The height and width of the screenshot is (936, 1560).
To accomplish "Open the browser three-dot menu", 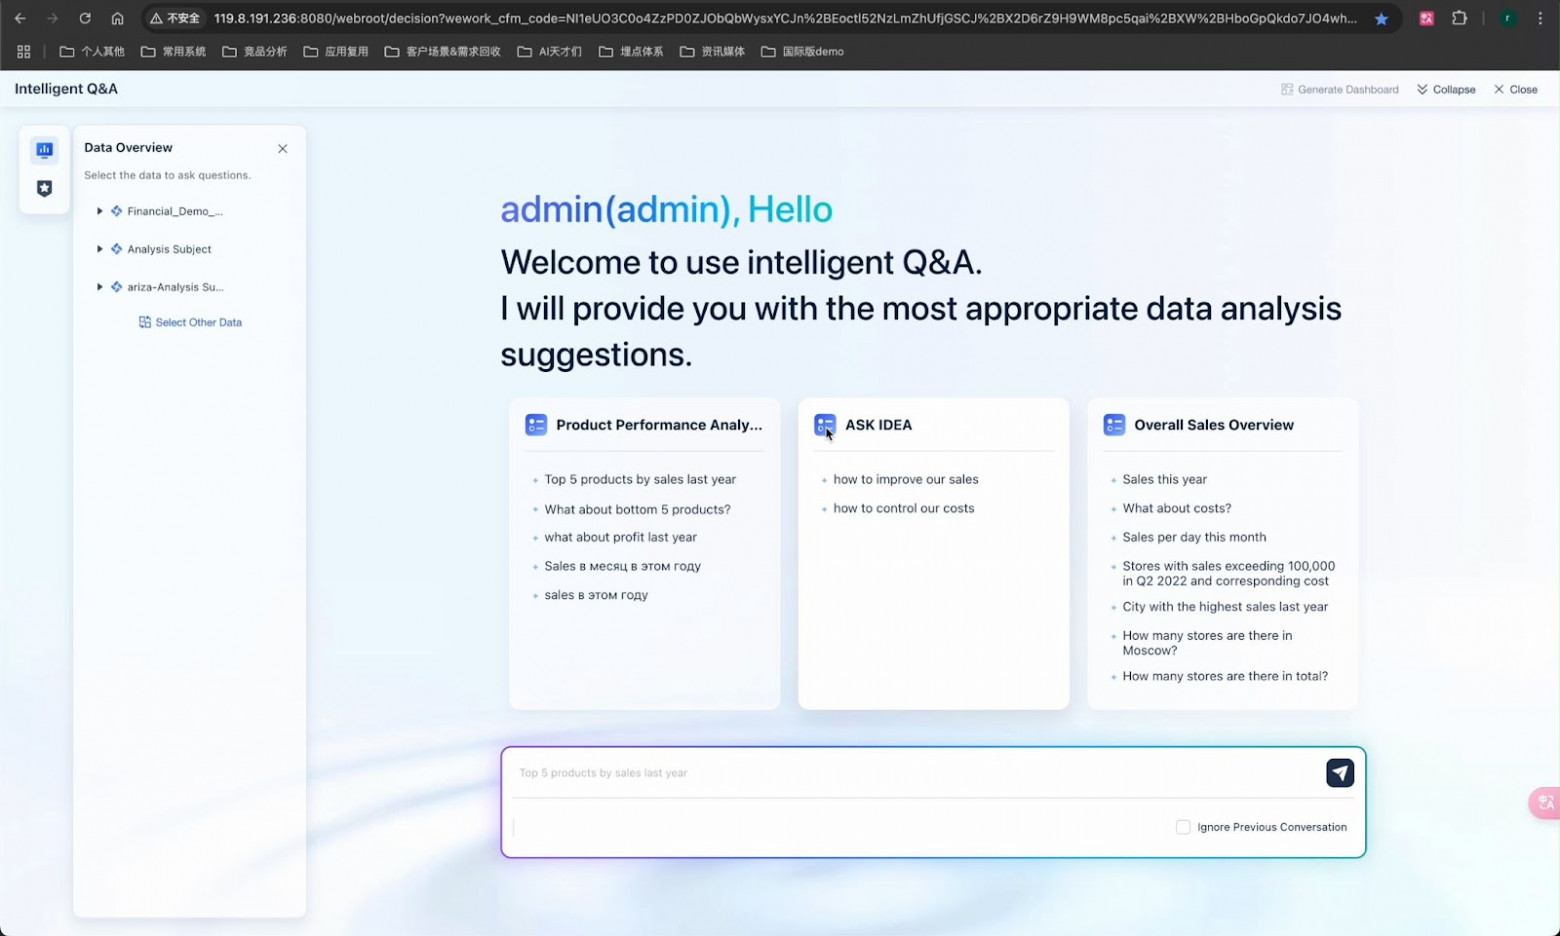I will [x=1540, y=18].
